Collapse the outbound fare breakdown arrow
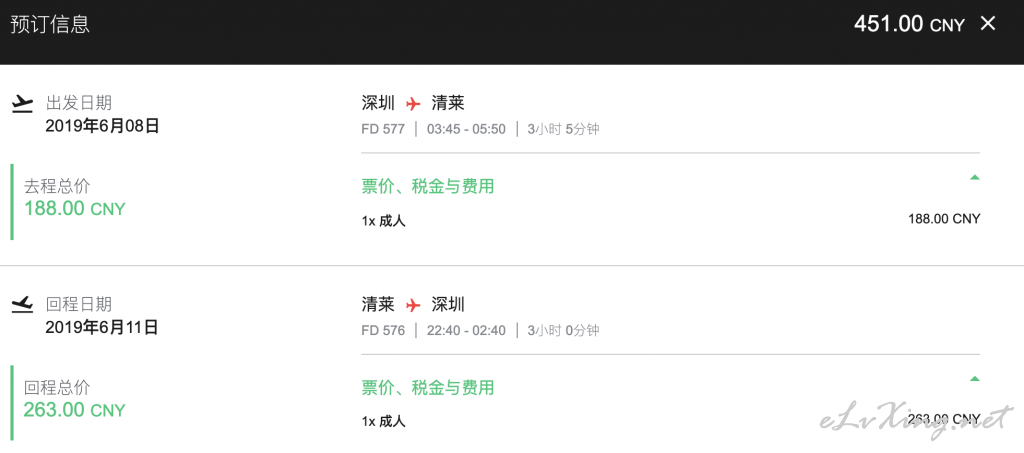The image size is (1024, 453). [974, 177]
